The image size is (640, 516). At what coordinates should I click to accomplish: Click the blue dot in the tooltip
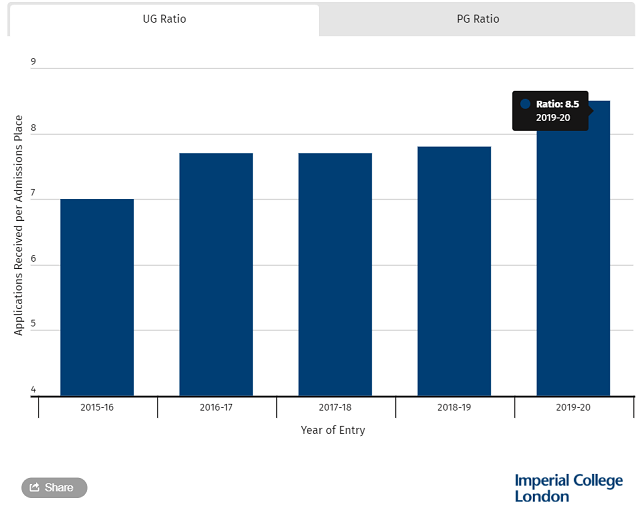tap(525, 104)
